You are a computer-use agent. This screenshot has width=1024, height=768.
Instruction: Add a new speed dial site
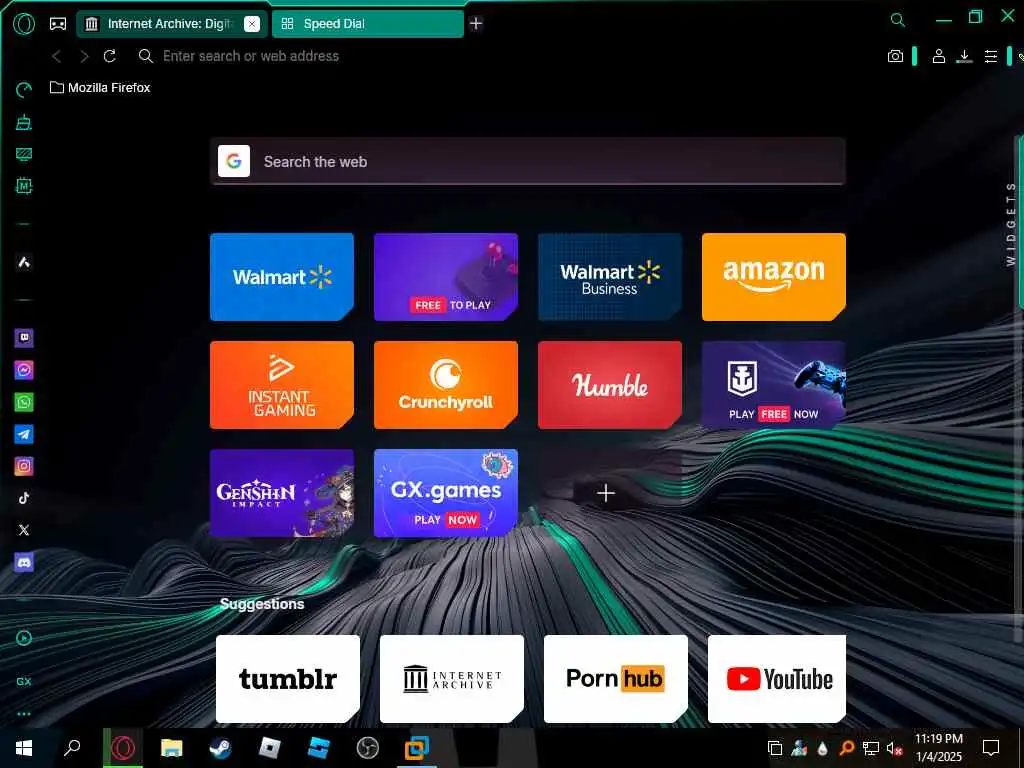(606, 493)
